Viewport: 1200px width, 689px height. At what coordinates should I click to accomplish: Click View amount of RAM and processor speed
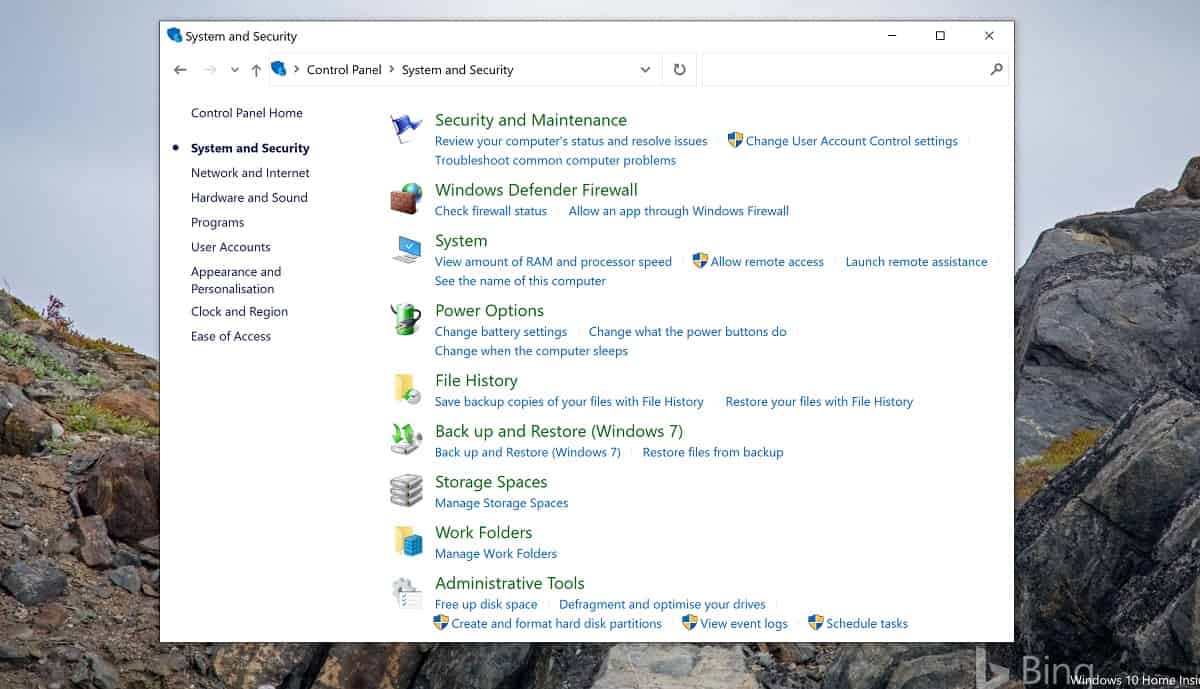pos(553,262)
